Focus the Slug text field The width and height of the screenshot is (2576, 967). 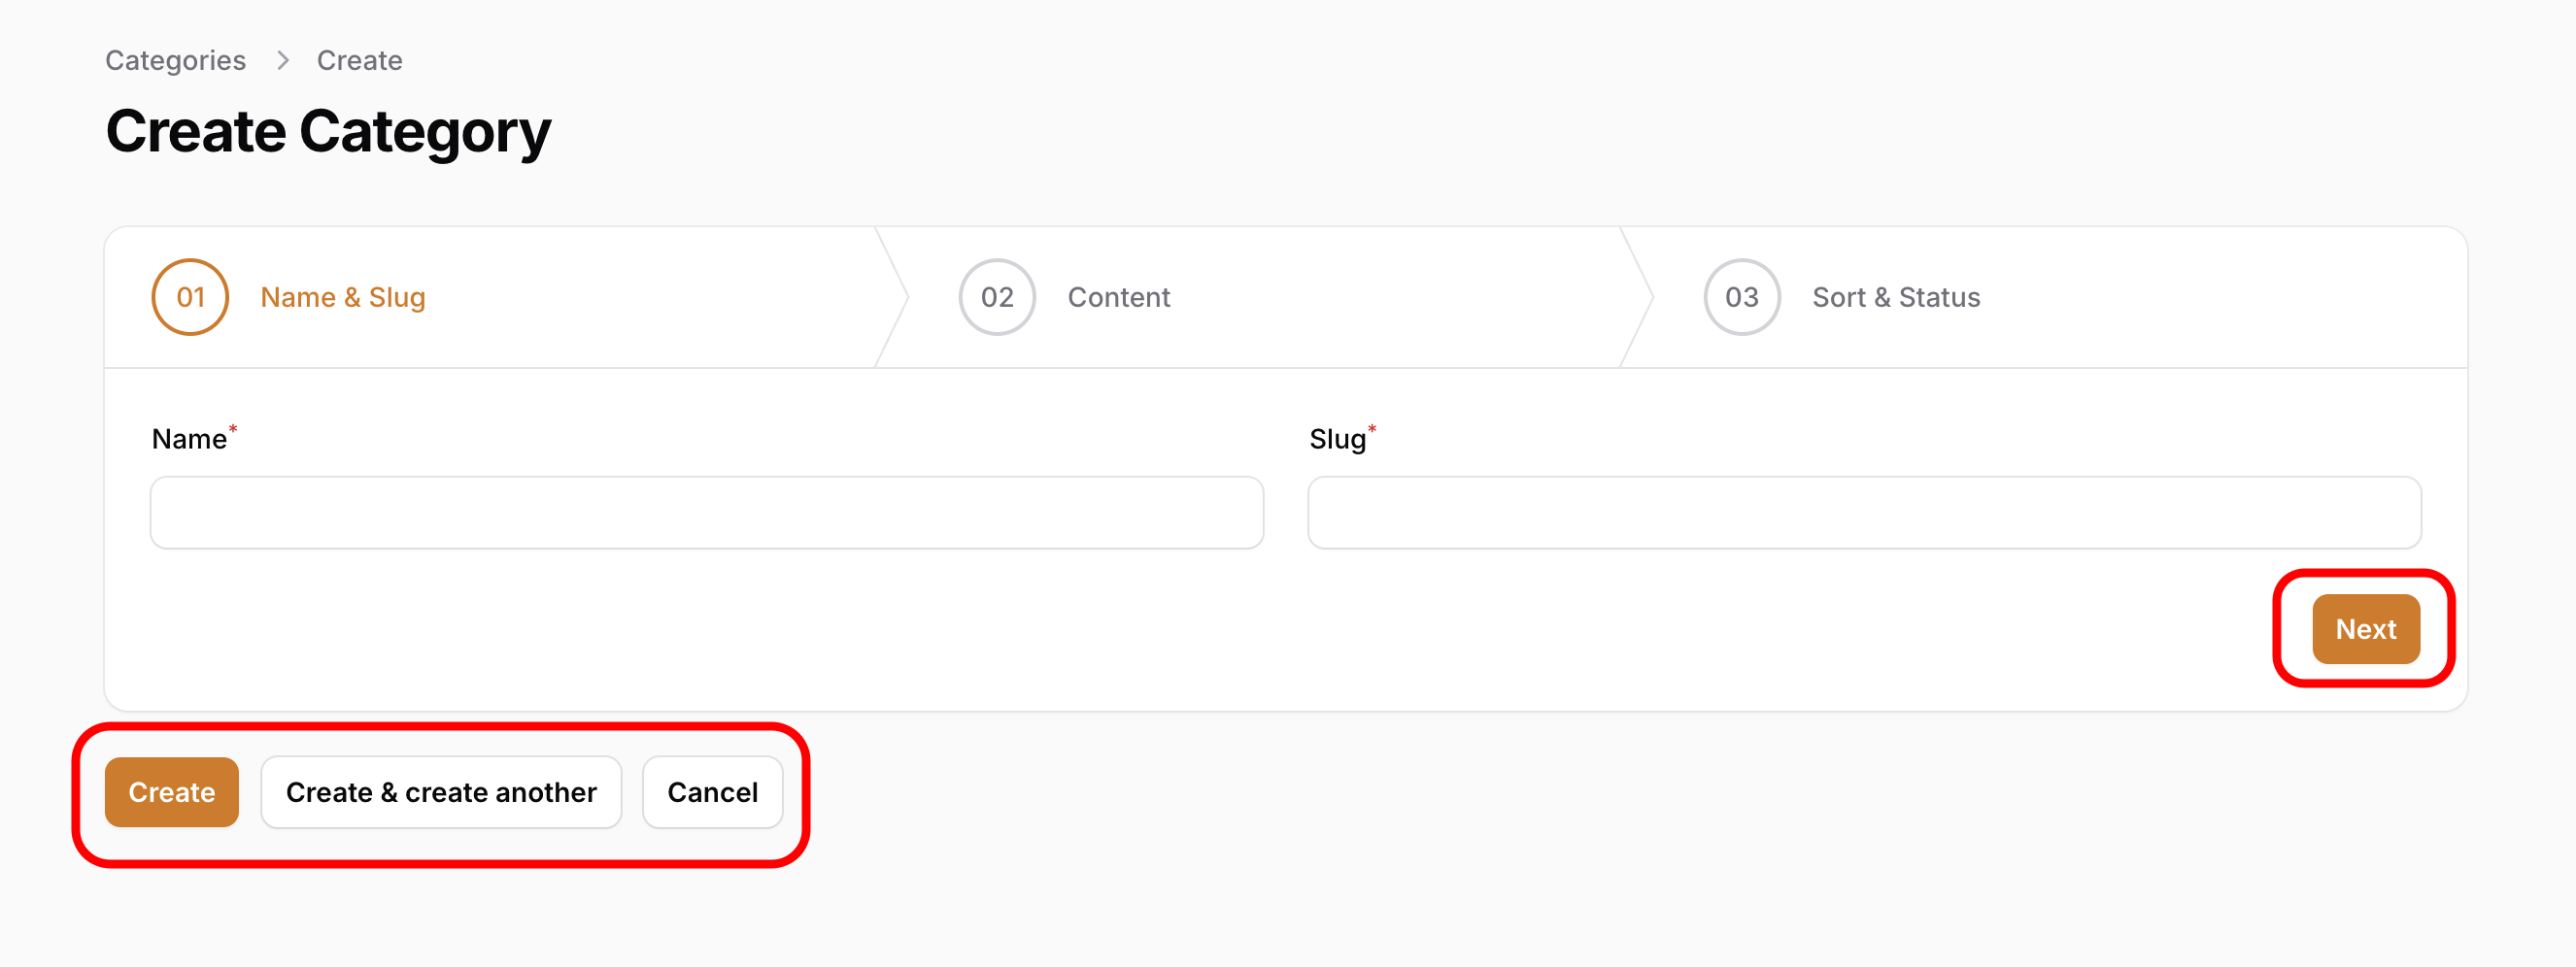click(1863, 512)
